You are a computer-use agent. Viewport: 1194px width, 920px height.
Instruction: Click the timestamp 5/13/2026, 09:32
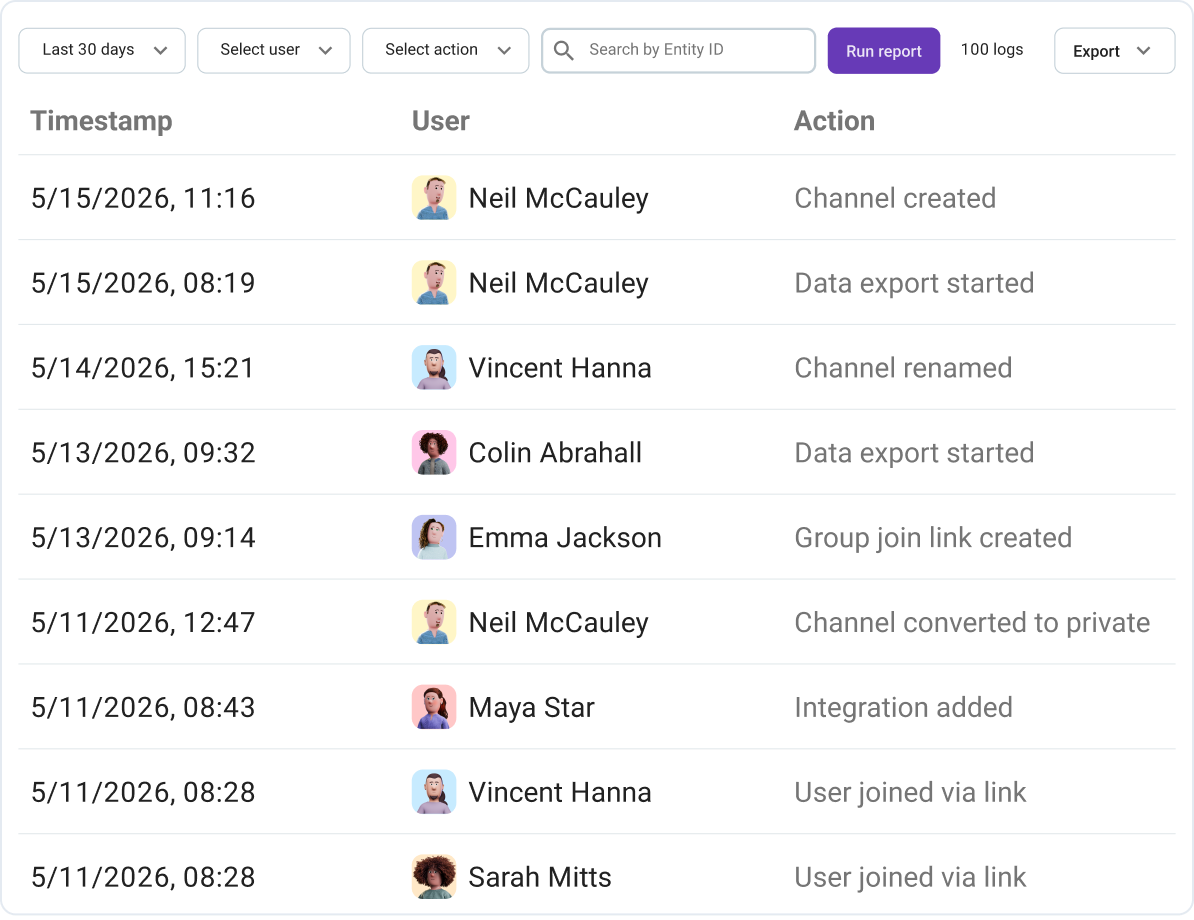point(143,453)
